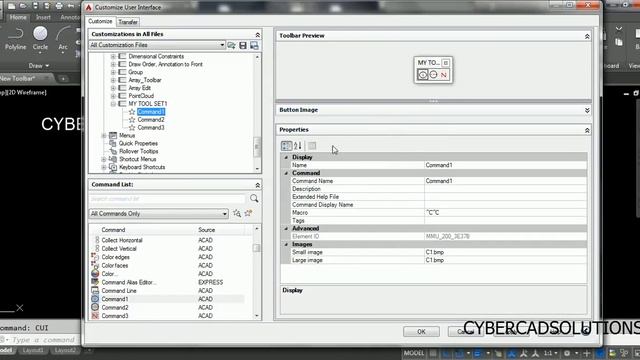
Task: Select Arc tool in AutoCAD ribbon
Action: pyautogui.click(x=63, y=38)
